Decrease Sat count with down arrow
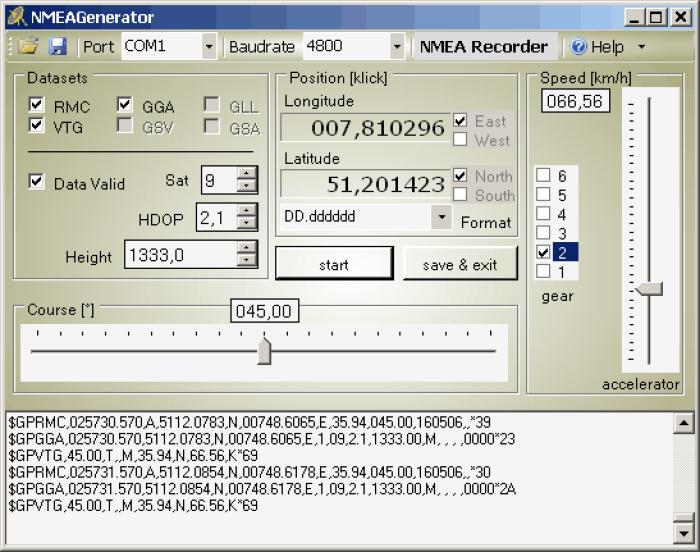This screenshot has width=700, height=552. click(x=246, y=186)
